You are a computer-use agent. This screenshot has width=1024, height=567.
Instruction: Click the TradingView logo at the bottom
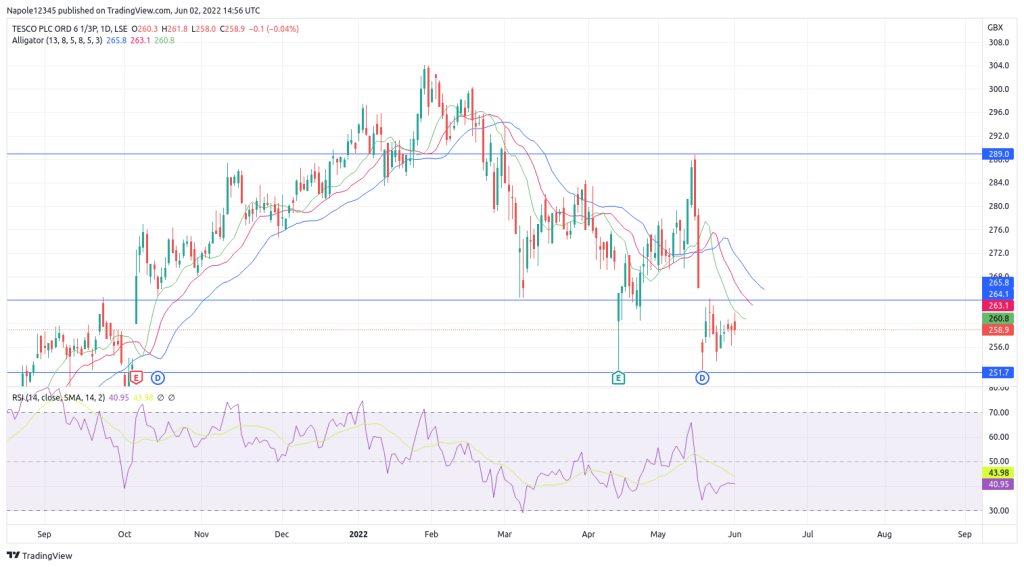[40, 555]
